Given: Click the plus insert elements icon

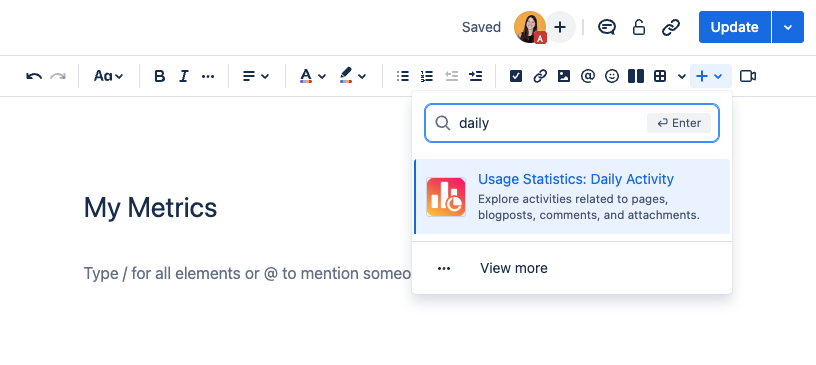Looking at the screenshot, I should (x=702, y=77).
